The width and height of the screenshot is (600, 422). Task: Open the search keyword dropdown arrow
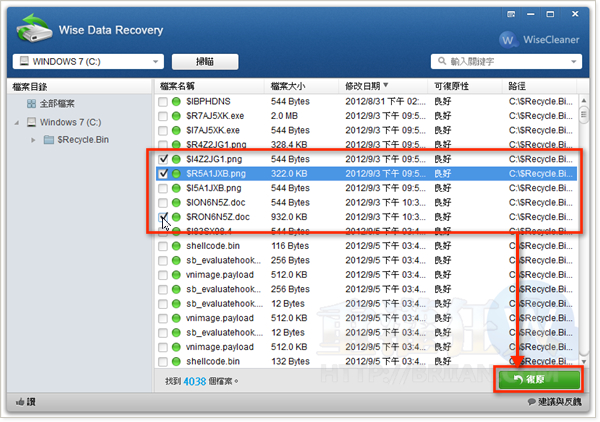click(574, 62)
